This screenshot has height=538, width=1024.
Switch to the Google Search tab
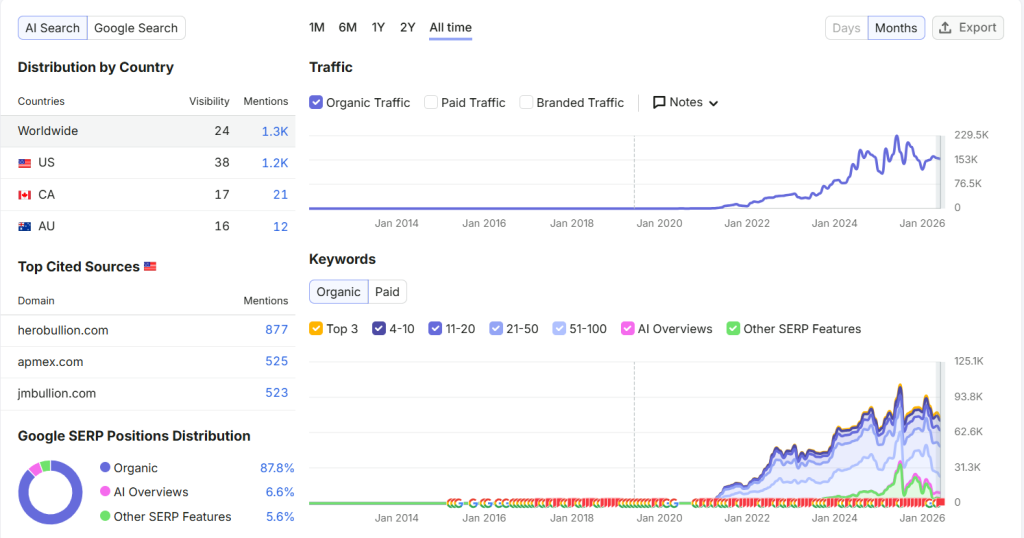[136, 28]
